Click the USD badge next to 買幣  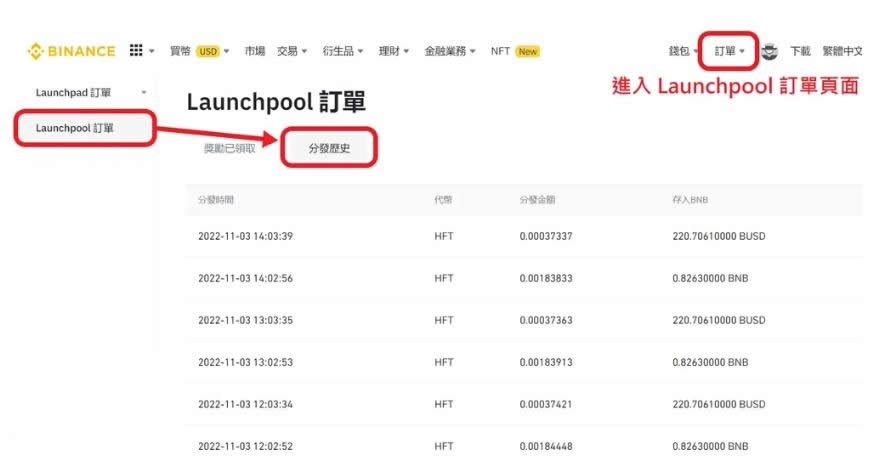tap(208, 51)
